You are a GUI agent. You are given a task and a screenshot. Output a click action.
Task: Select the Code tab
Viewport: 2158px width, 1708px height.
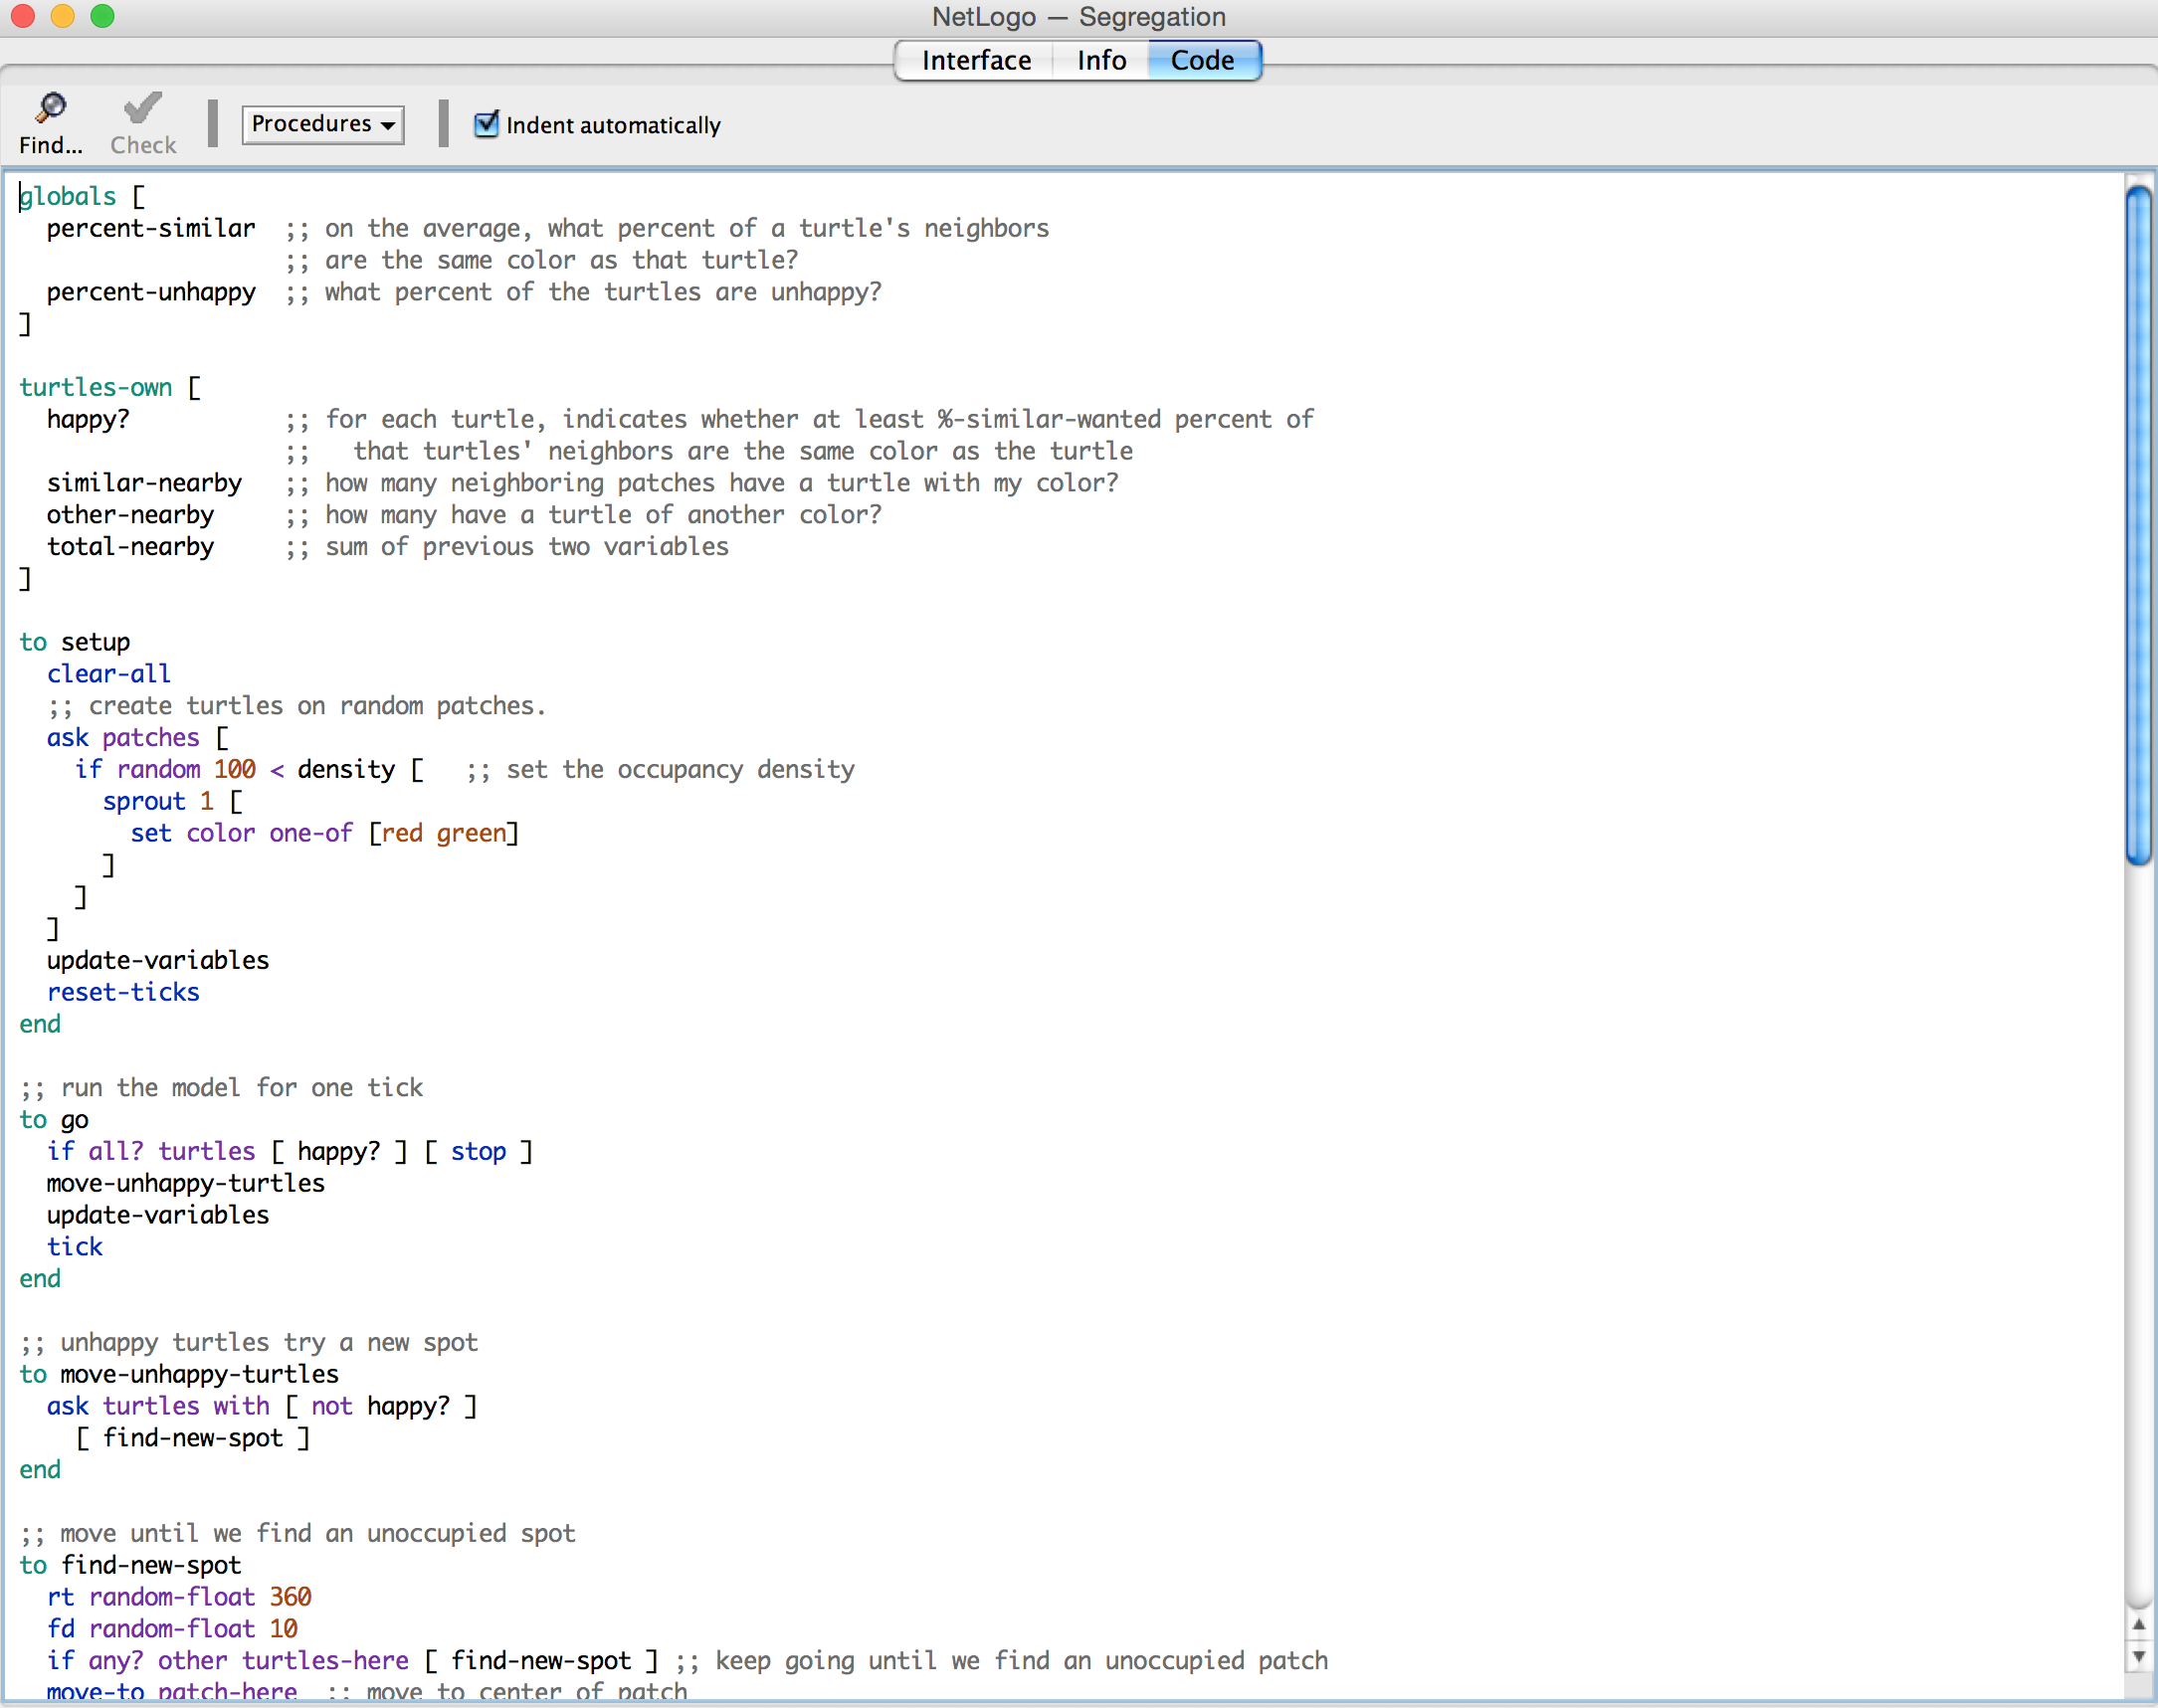[x=1202, y=60]
